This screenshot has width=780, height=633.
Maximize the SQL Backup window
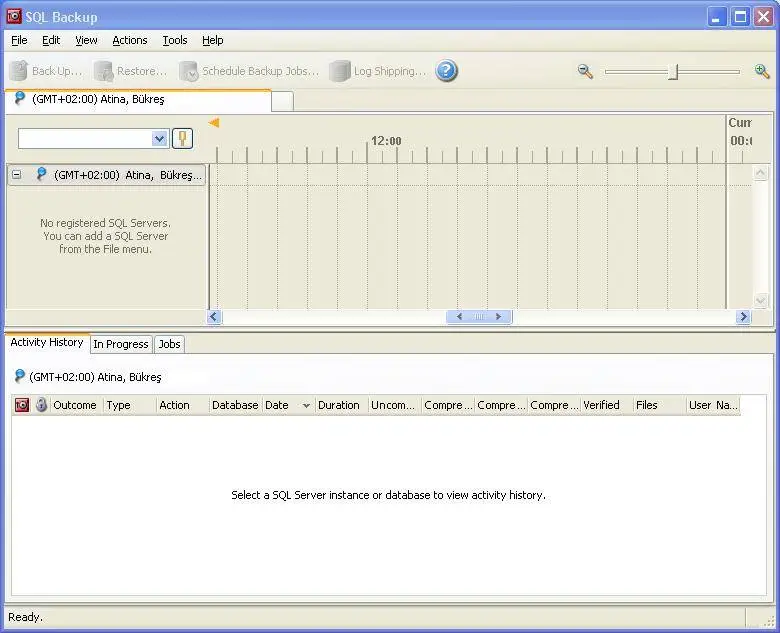point(740,17)
